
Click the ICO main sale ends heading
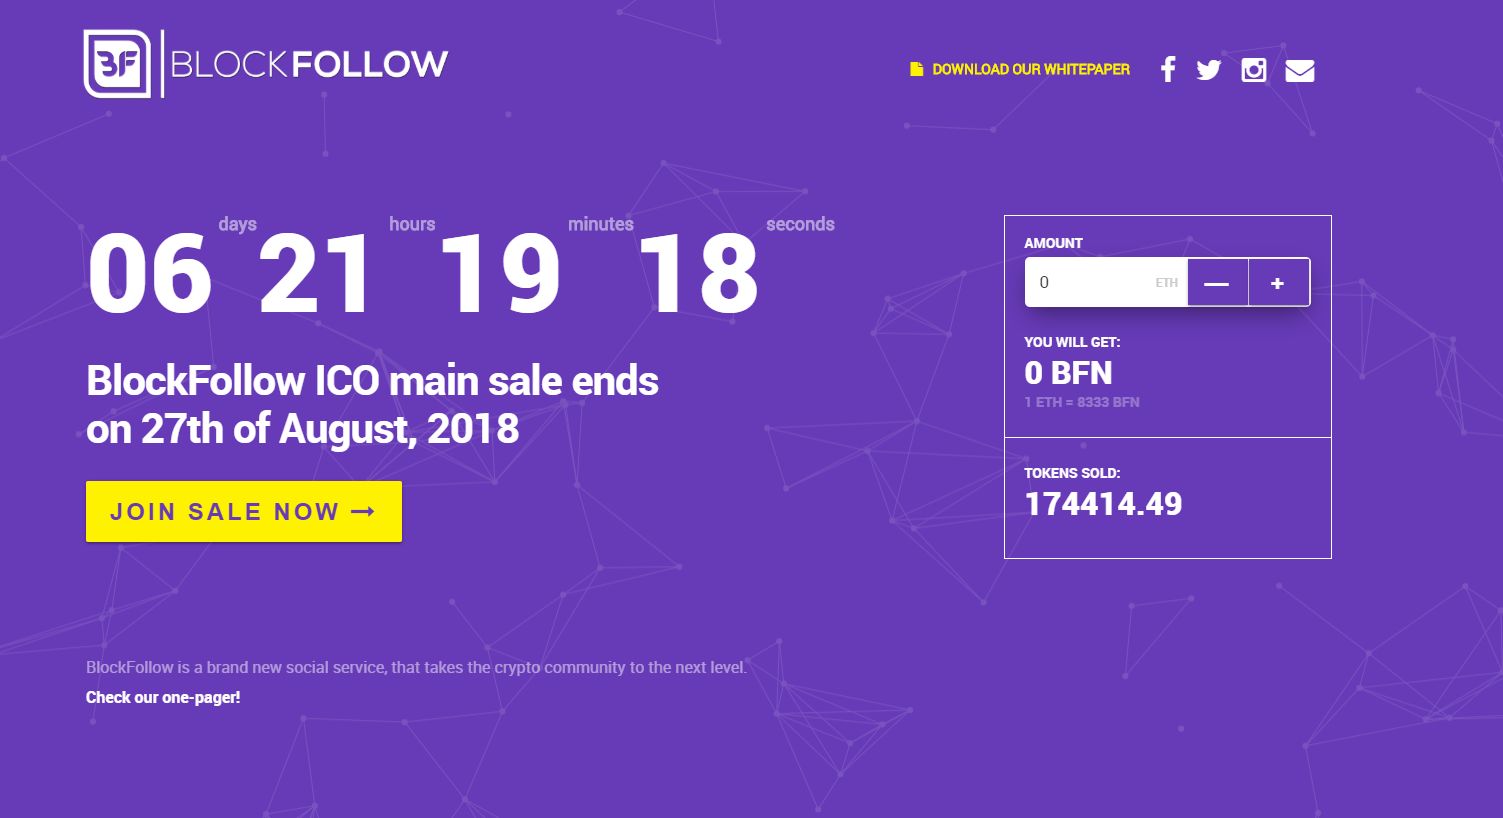point(372,405)
